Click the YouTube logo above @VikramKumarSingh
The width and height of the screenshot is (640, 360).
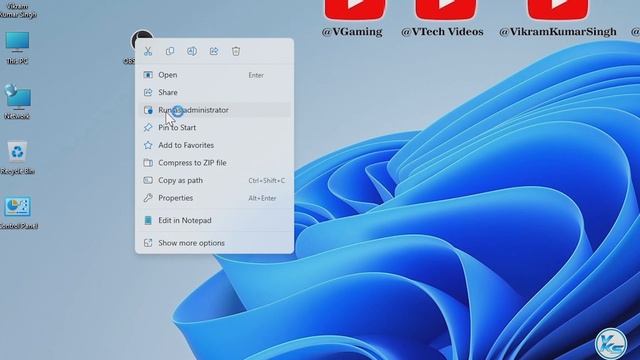click(558, 10)
